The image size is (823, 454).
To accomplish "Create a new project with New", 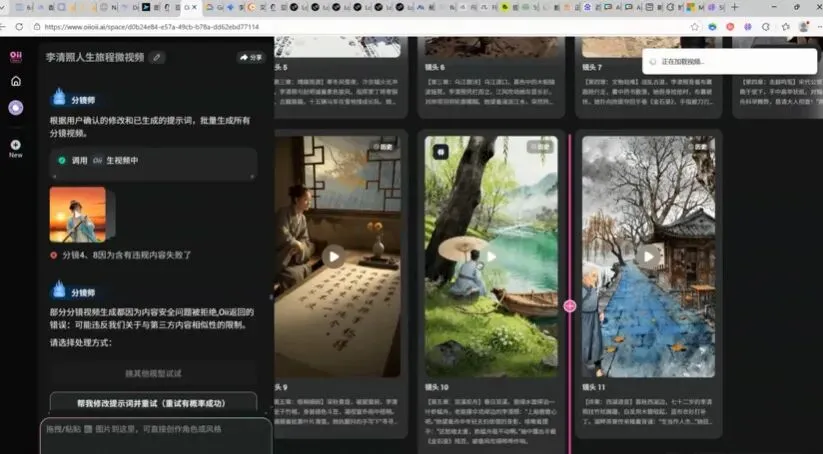I will click(16, 149).
